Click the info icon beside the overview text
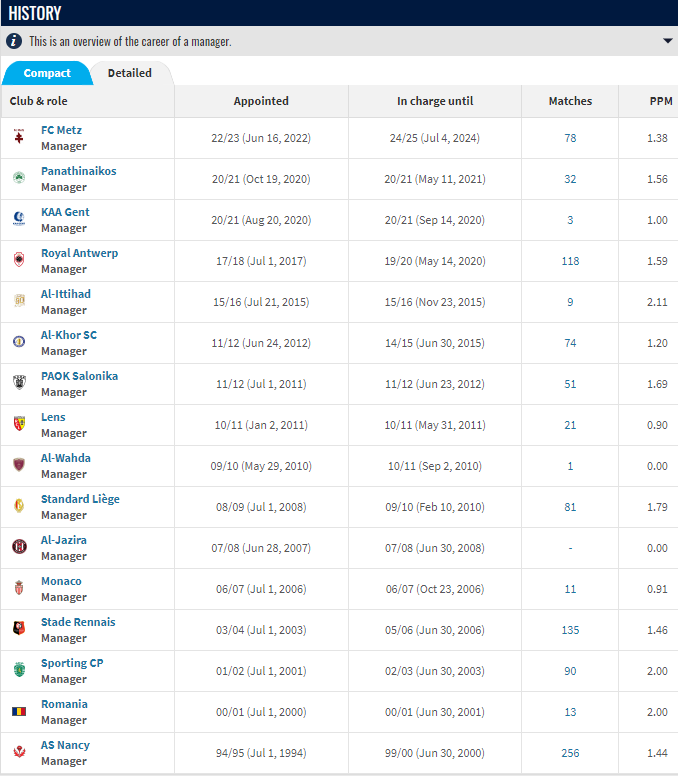This screenshot has height=776, width=678. tap(14, 41)
